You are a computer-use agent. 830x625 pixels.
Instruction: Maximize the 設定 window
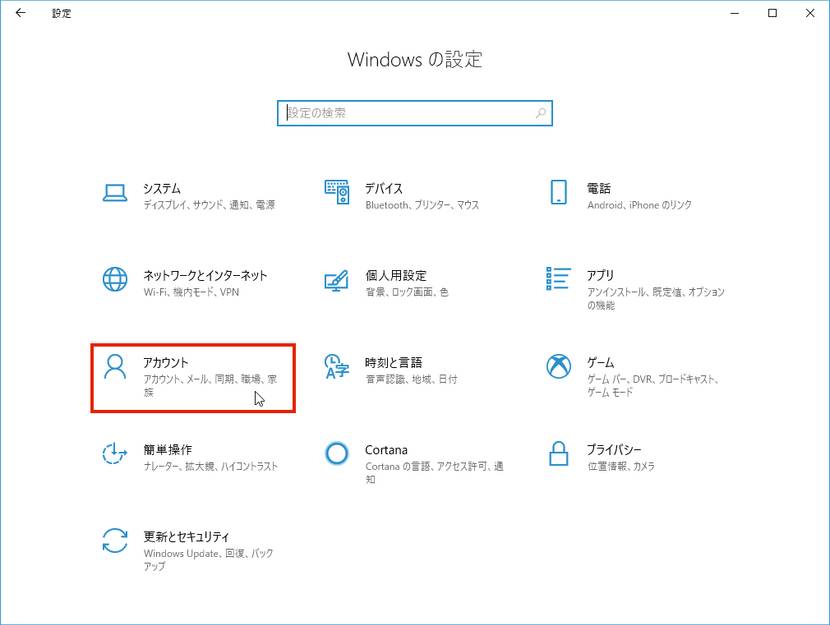click(772, 13)
